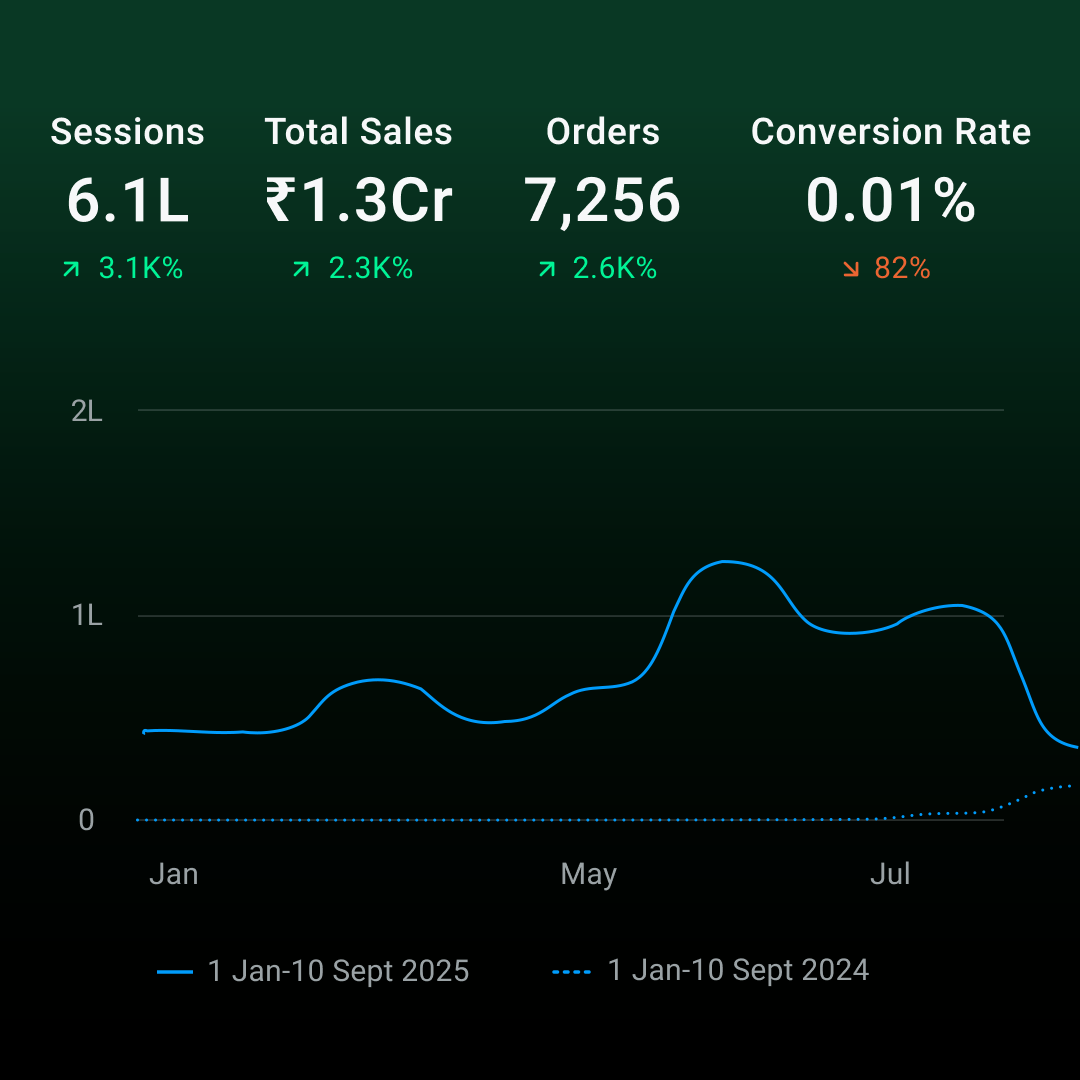Image resolution: width=1080 pixels, height=1080 pixels.
Task: Toggle the 1 Jan-10 Sept 2025 legend series
Action: 338,971
